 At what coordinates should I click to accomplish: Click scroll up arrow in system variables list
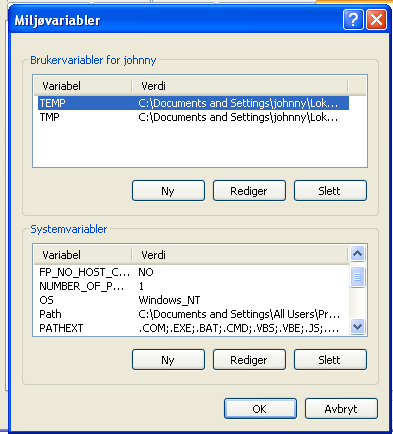(x=357, y=254)
